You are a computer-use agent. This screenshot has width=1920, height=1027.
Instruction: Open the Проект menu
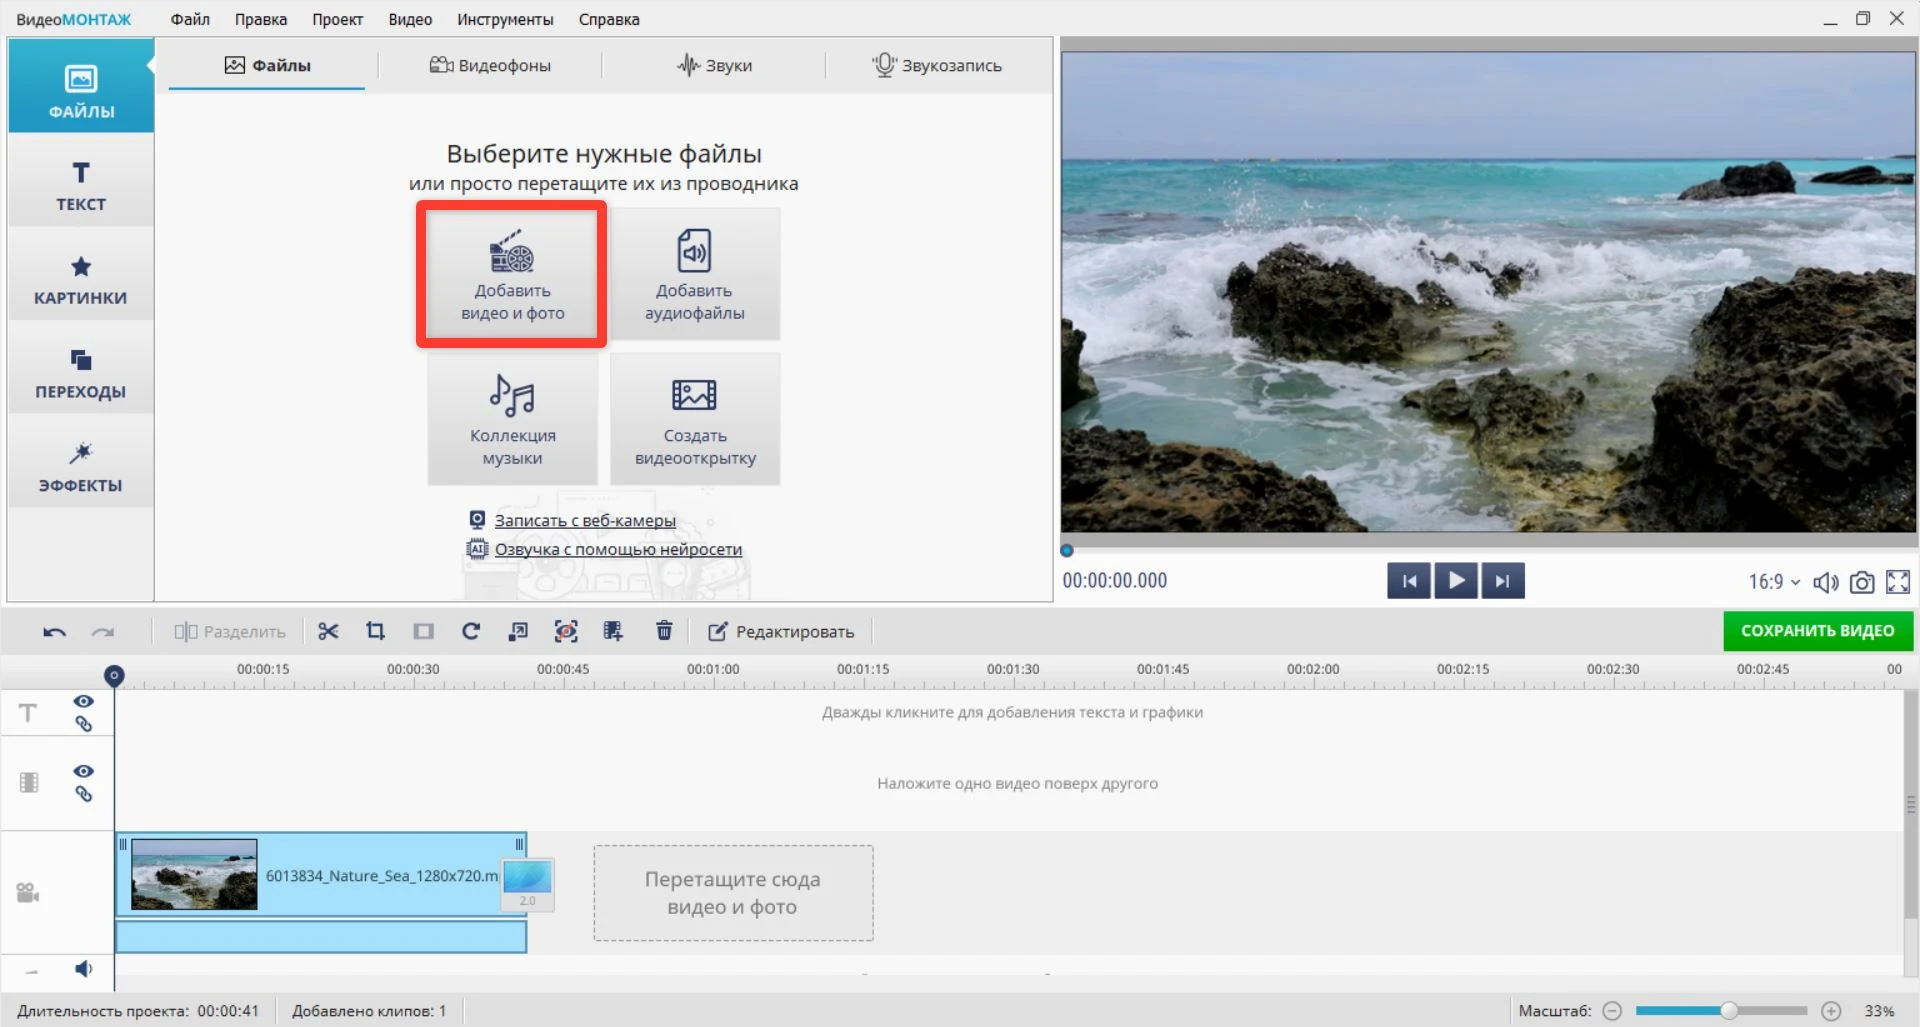coord(337,19)
